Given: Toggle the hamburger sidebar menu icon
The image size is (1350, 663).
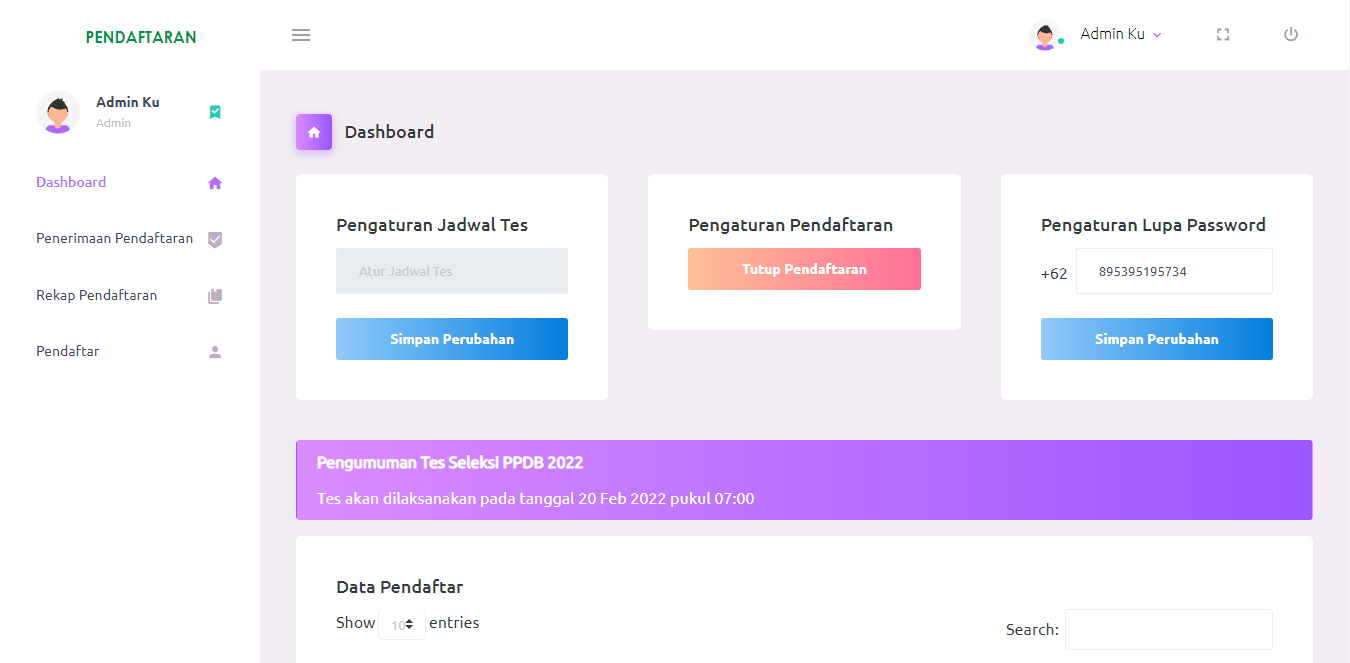Looking at the screenshot, I should [x=301, y=35].
